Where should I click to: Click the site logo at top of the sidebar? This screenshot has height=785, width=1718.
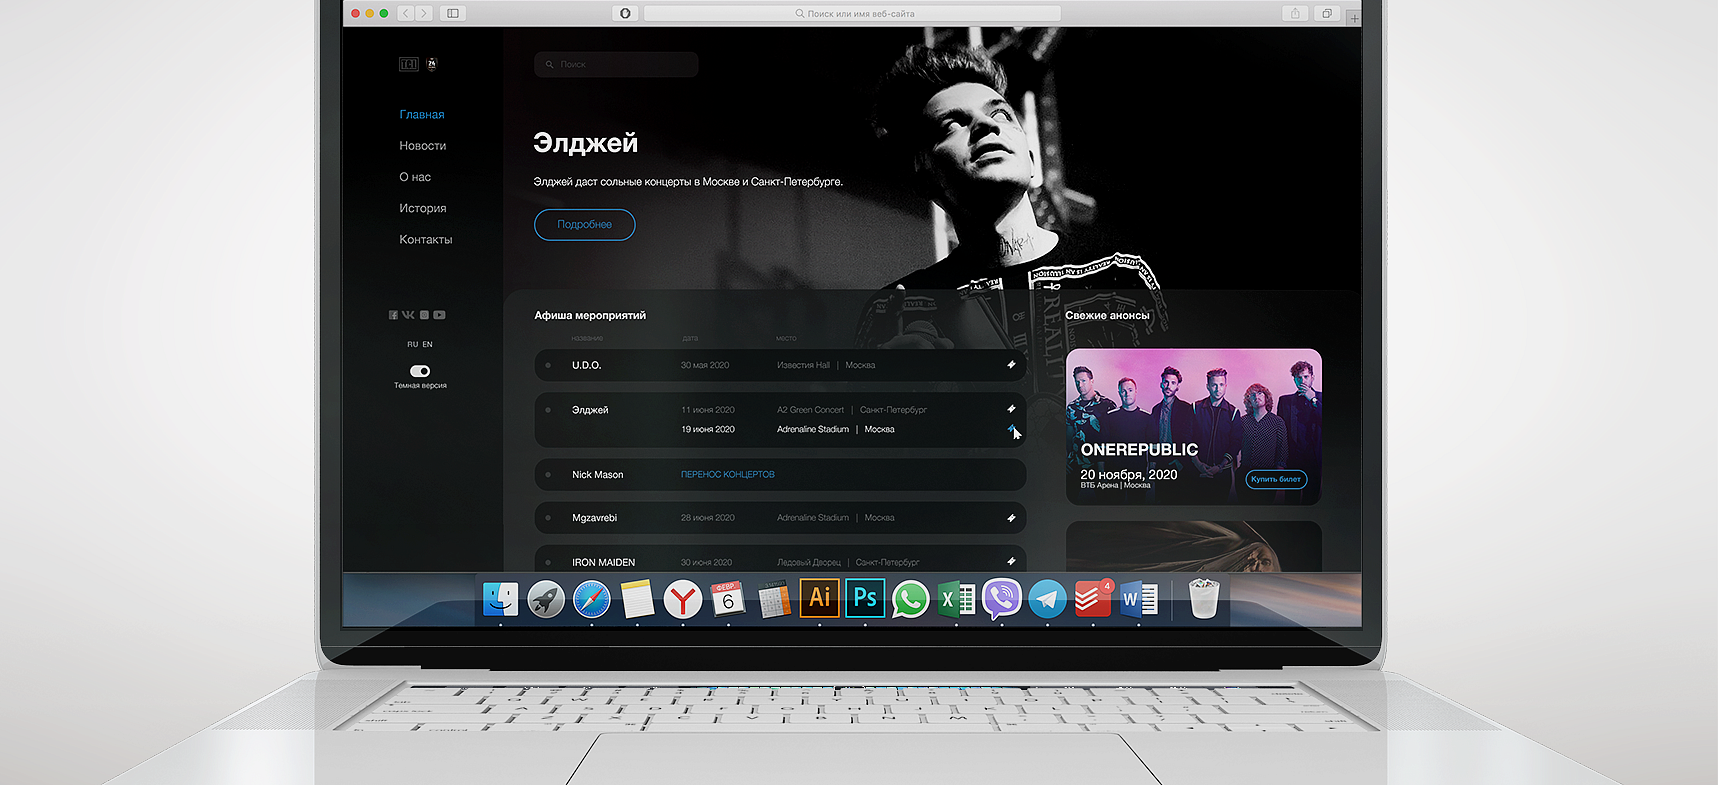point(419,64)
